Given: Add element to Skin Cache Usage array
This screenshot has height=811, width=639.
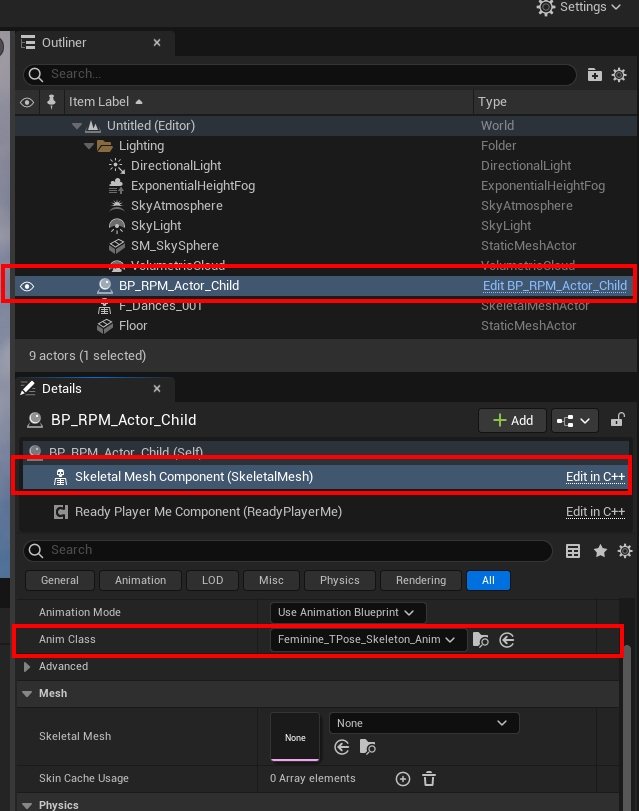Looking at the screenshot, I should pos(403,779).
